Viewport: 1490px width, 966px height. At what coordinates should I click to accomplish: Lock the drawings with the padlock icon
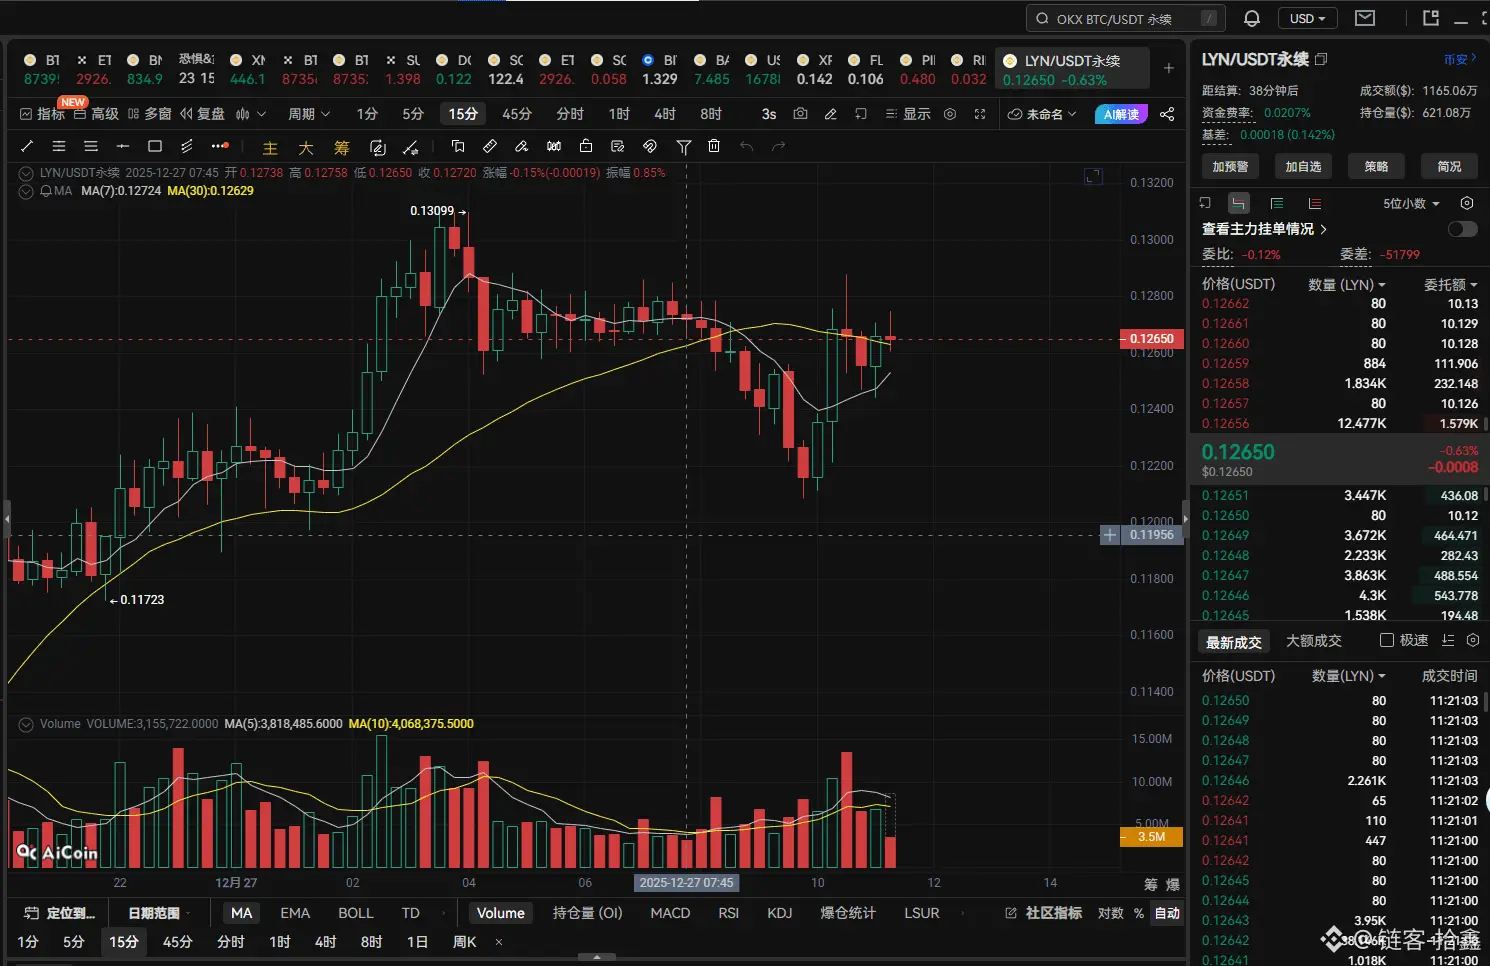(x=586, y=146)
